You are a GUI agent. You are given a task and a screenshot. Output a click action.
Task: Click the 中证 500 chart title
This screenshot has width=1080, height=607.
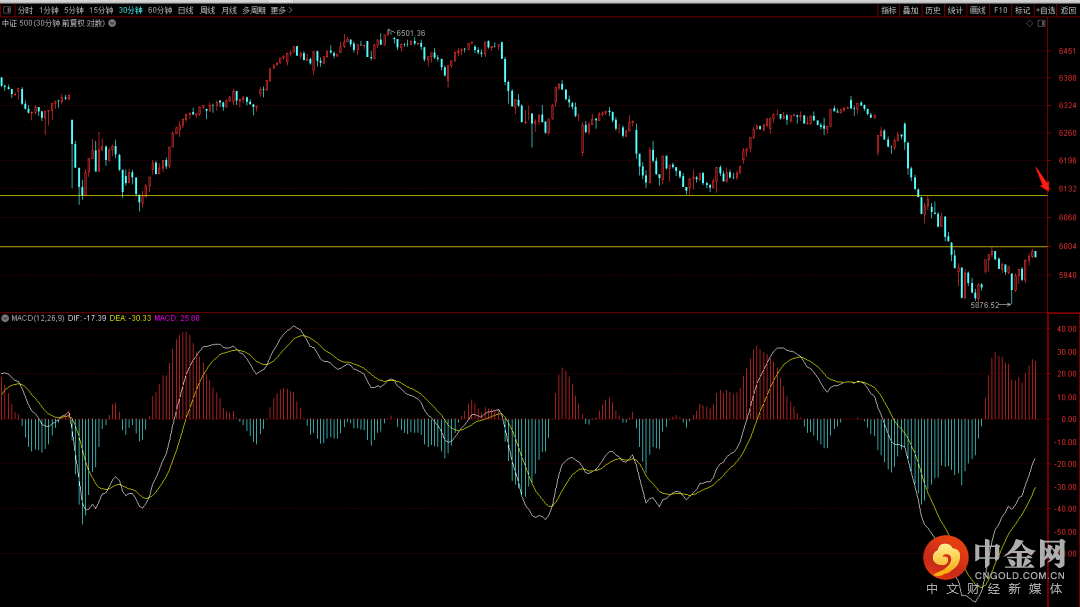pos(53,23)
